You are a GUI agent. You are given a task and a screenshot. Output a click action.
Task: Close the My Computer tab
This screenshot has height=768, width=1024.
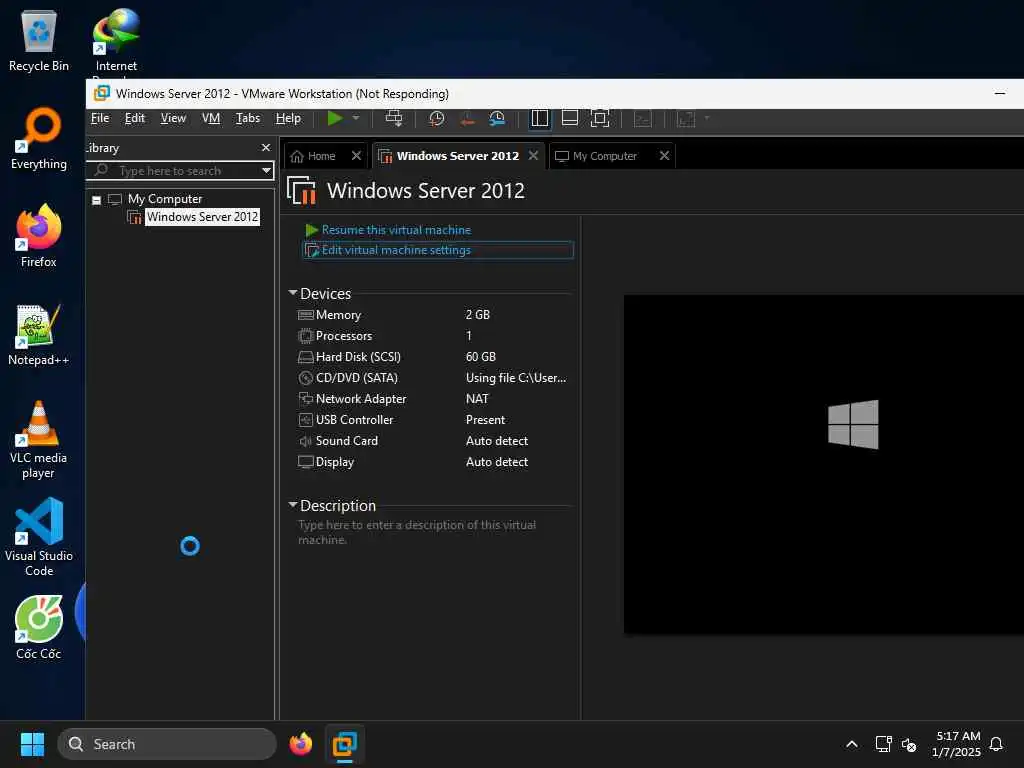pyautogui.click(x=664, y=155)
